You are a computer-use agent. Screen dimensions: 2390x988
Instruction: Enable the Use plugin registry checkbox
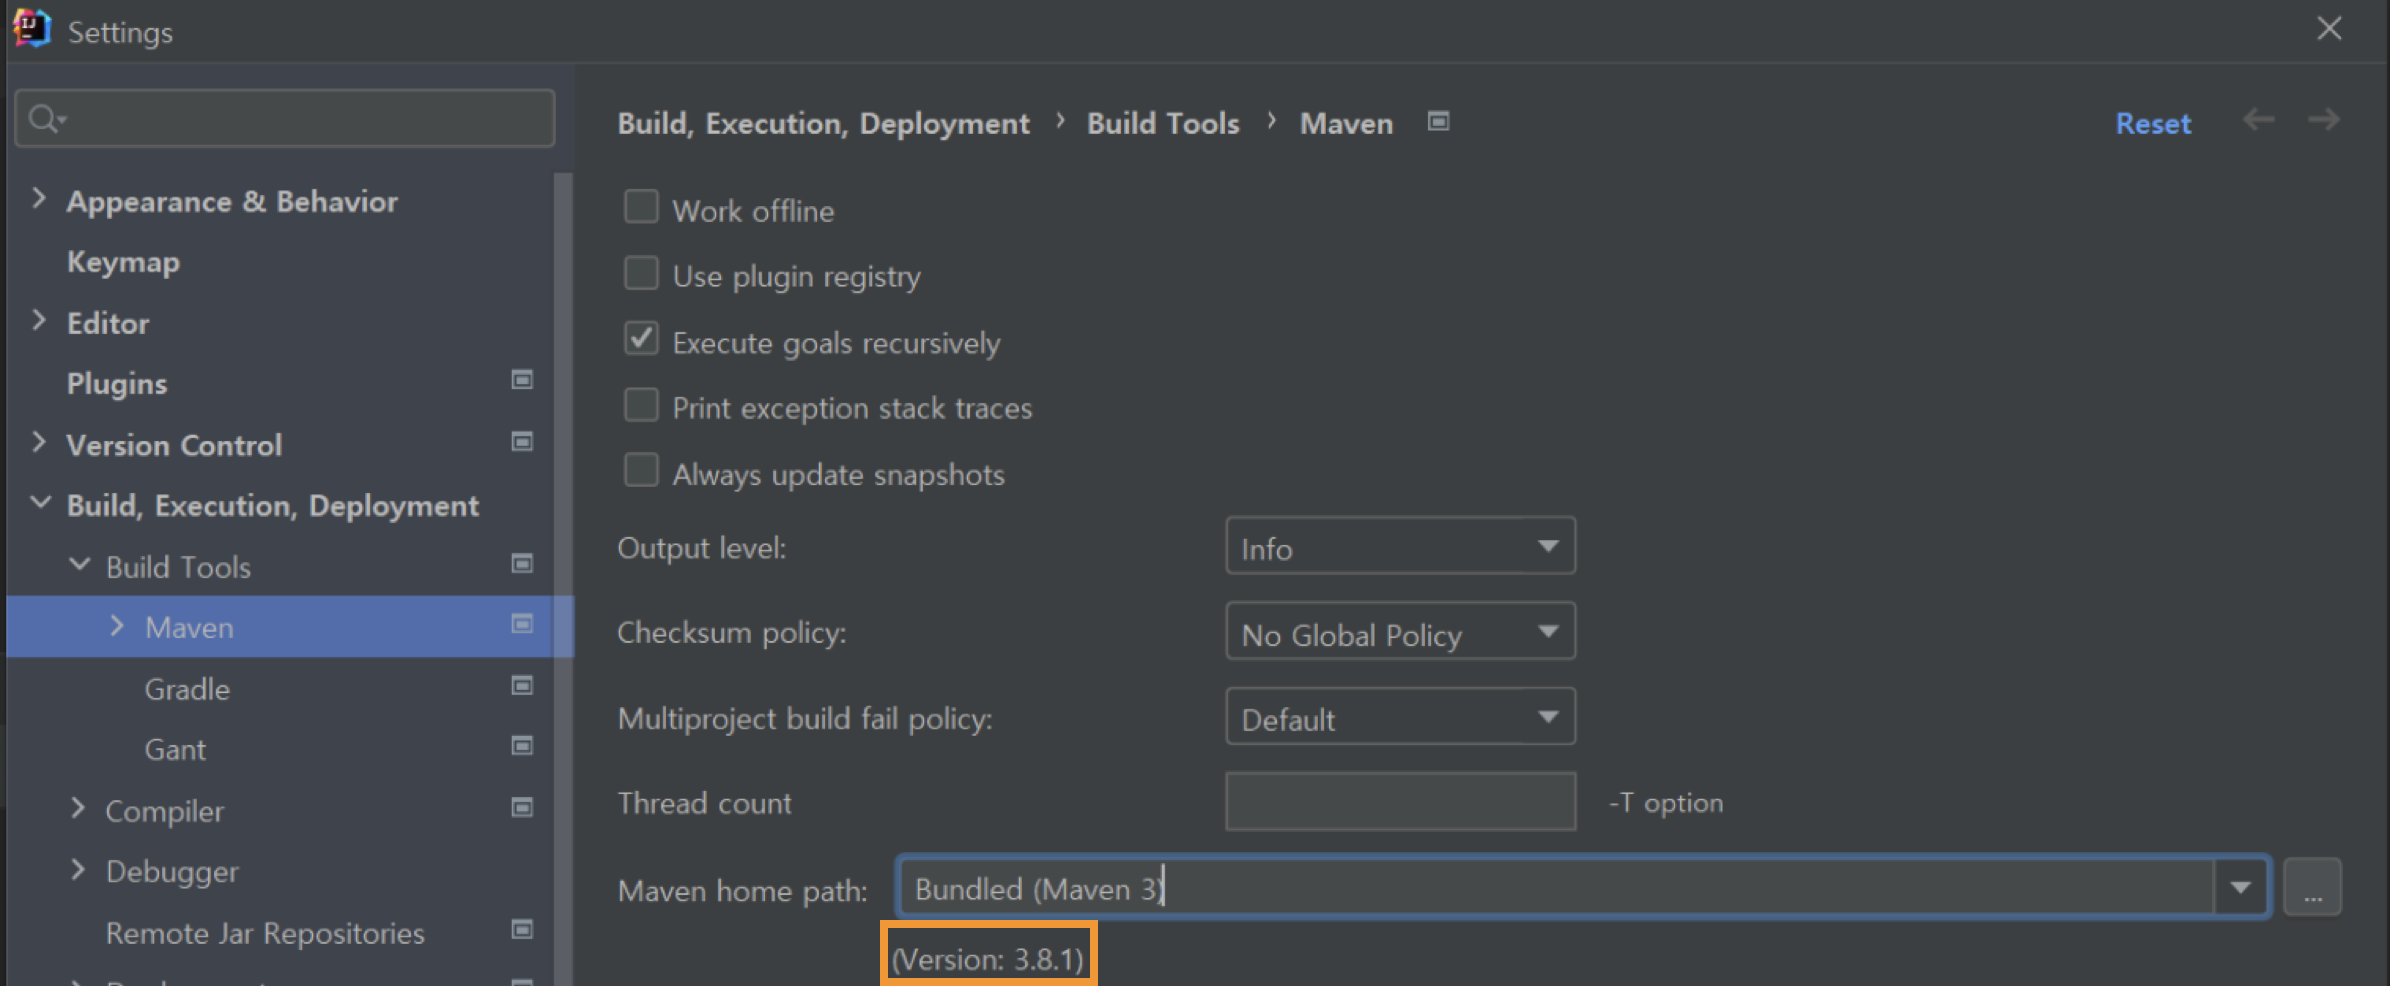coord(641,273)
